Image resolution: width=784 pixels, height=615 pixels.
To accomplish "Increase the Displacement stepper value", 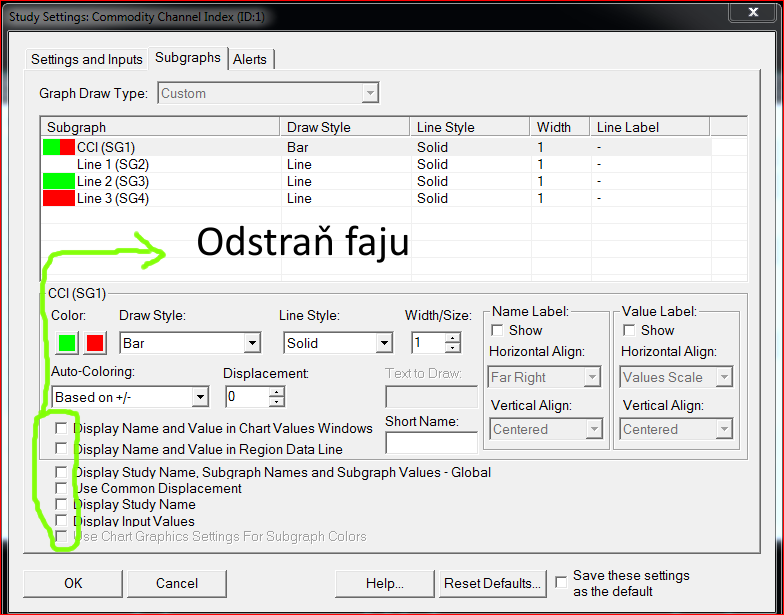I will (x=276, y=392).
